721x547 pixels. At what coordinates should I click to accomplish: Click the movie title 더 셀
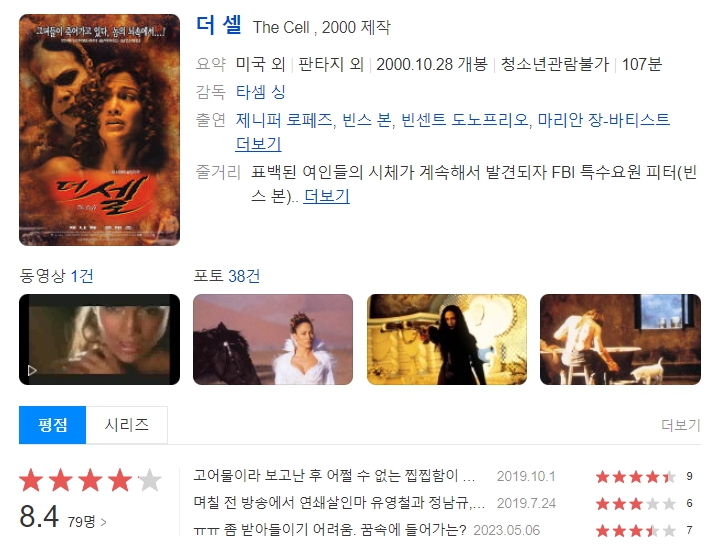[219, 25]
